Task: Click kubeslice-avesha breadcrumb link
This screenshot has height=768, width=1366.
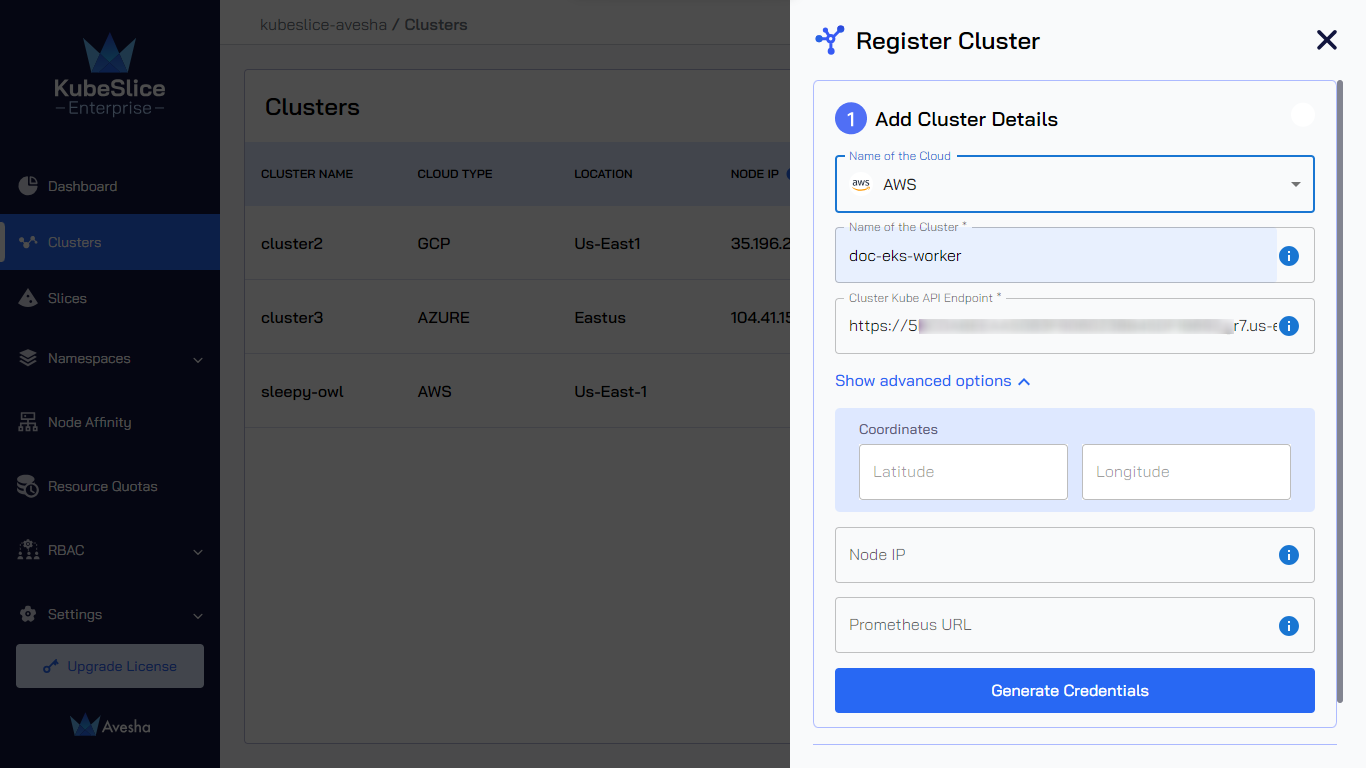Action: tap(323, 24)
